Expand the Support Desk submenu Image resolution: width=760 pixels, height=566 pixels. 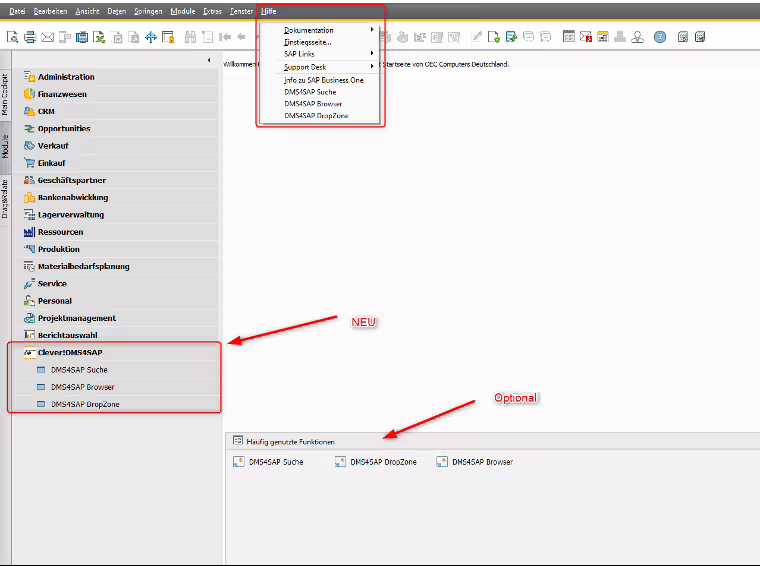305,67
